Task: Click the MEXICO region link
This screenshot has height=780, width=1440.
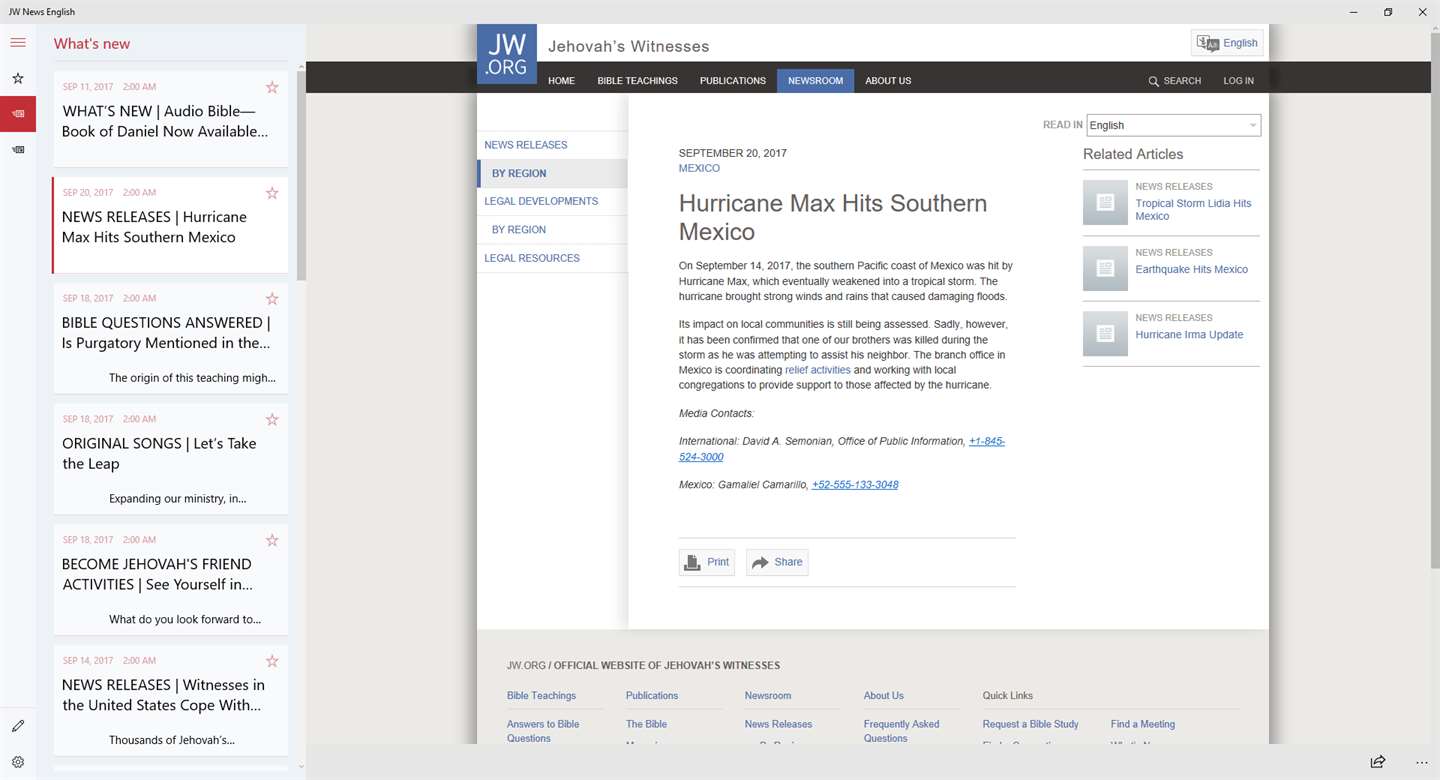Action: (699, 168)
